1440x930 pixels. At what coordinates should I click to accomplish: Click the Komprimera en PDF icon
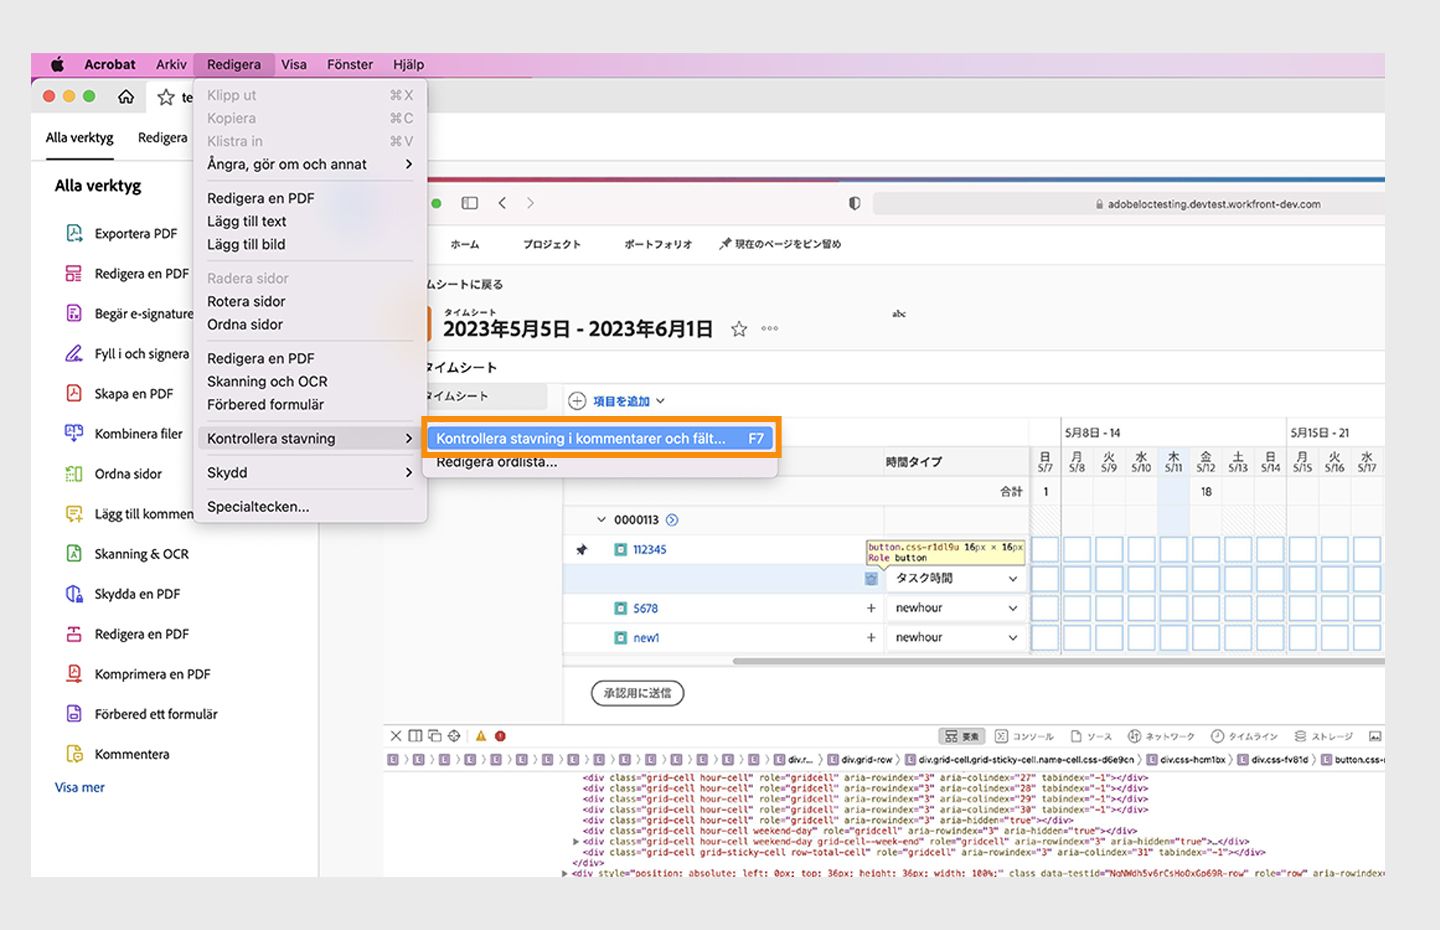pyautogui.click(x=74, y=673)
